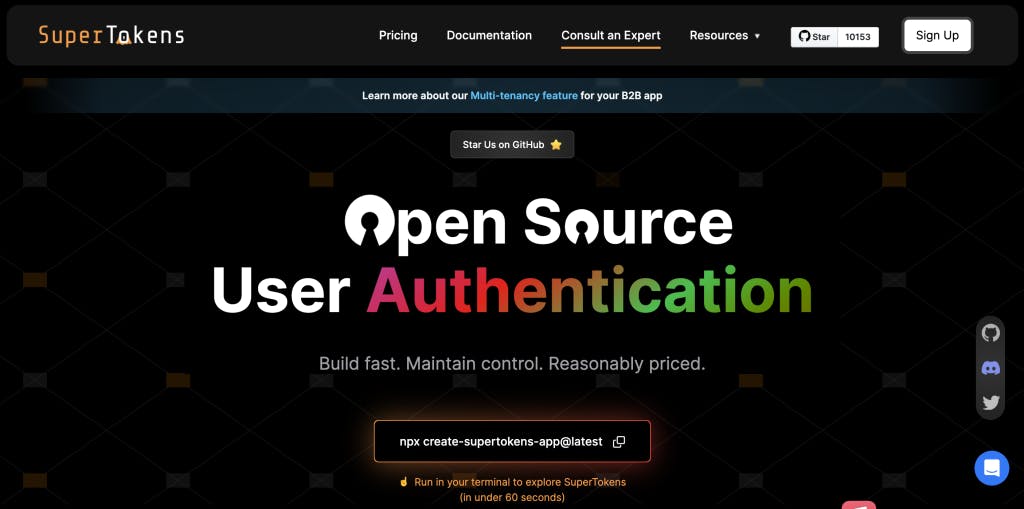Expand the Resources dropdown menu
1024x509 pixels.
point(725,35)
